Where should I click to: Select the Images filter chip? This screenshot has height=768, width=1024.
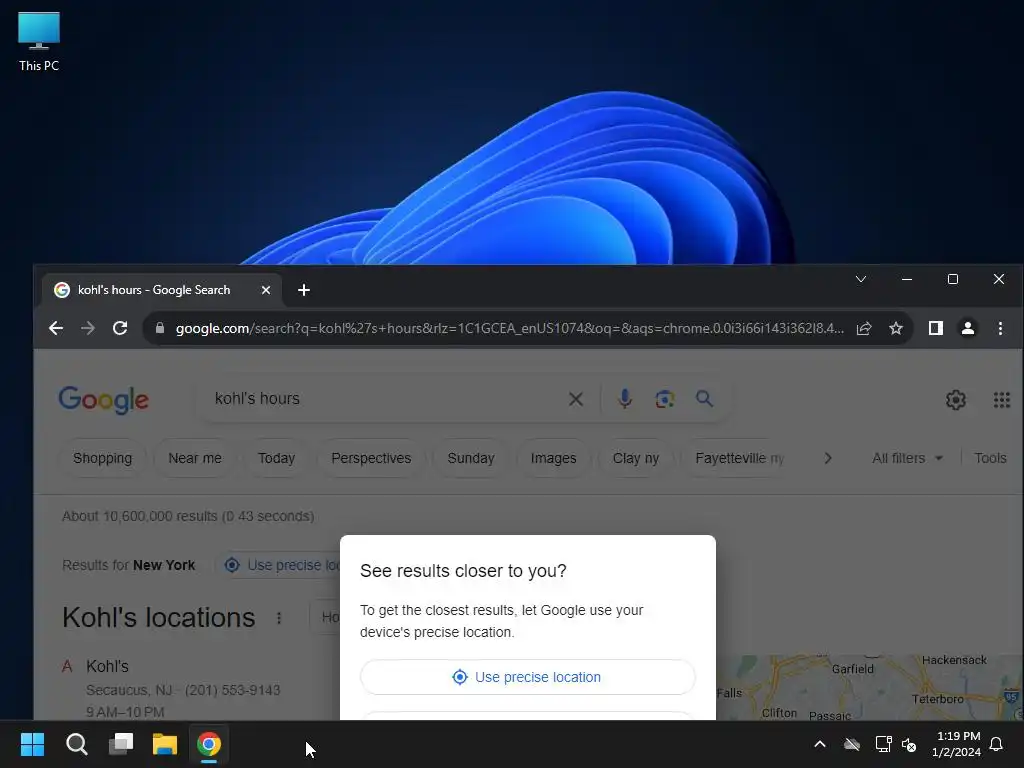553,458
